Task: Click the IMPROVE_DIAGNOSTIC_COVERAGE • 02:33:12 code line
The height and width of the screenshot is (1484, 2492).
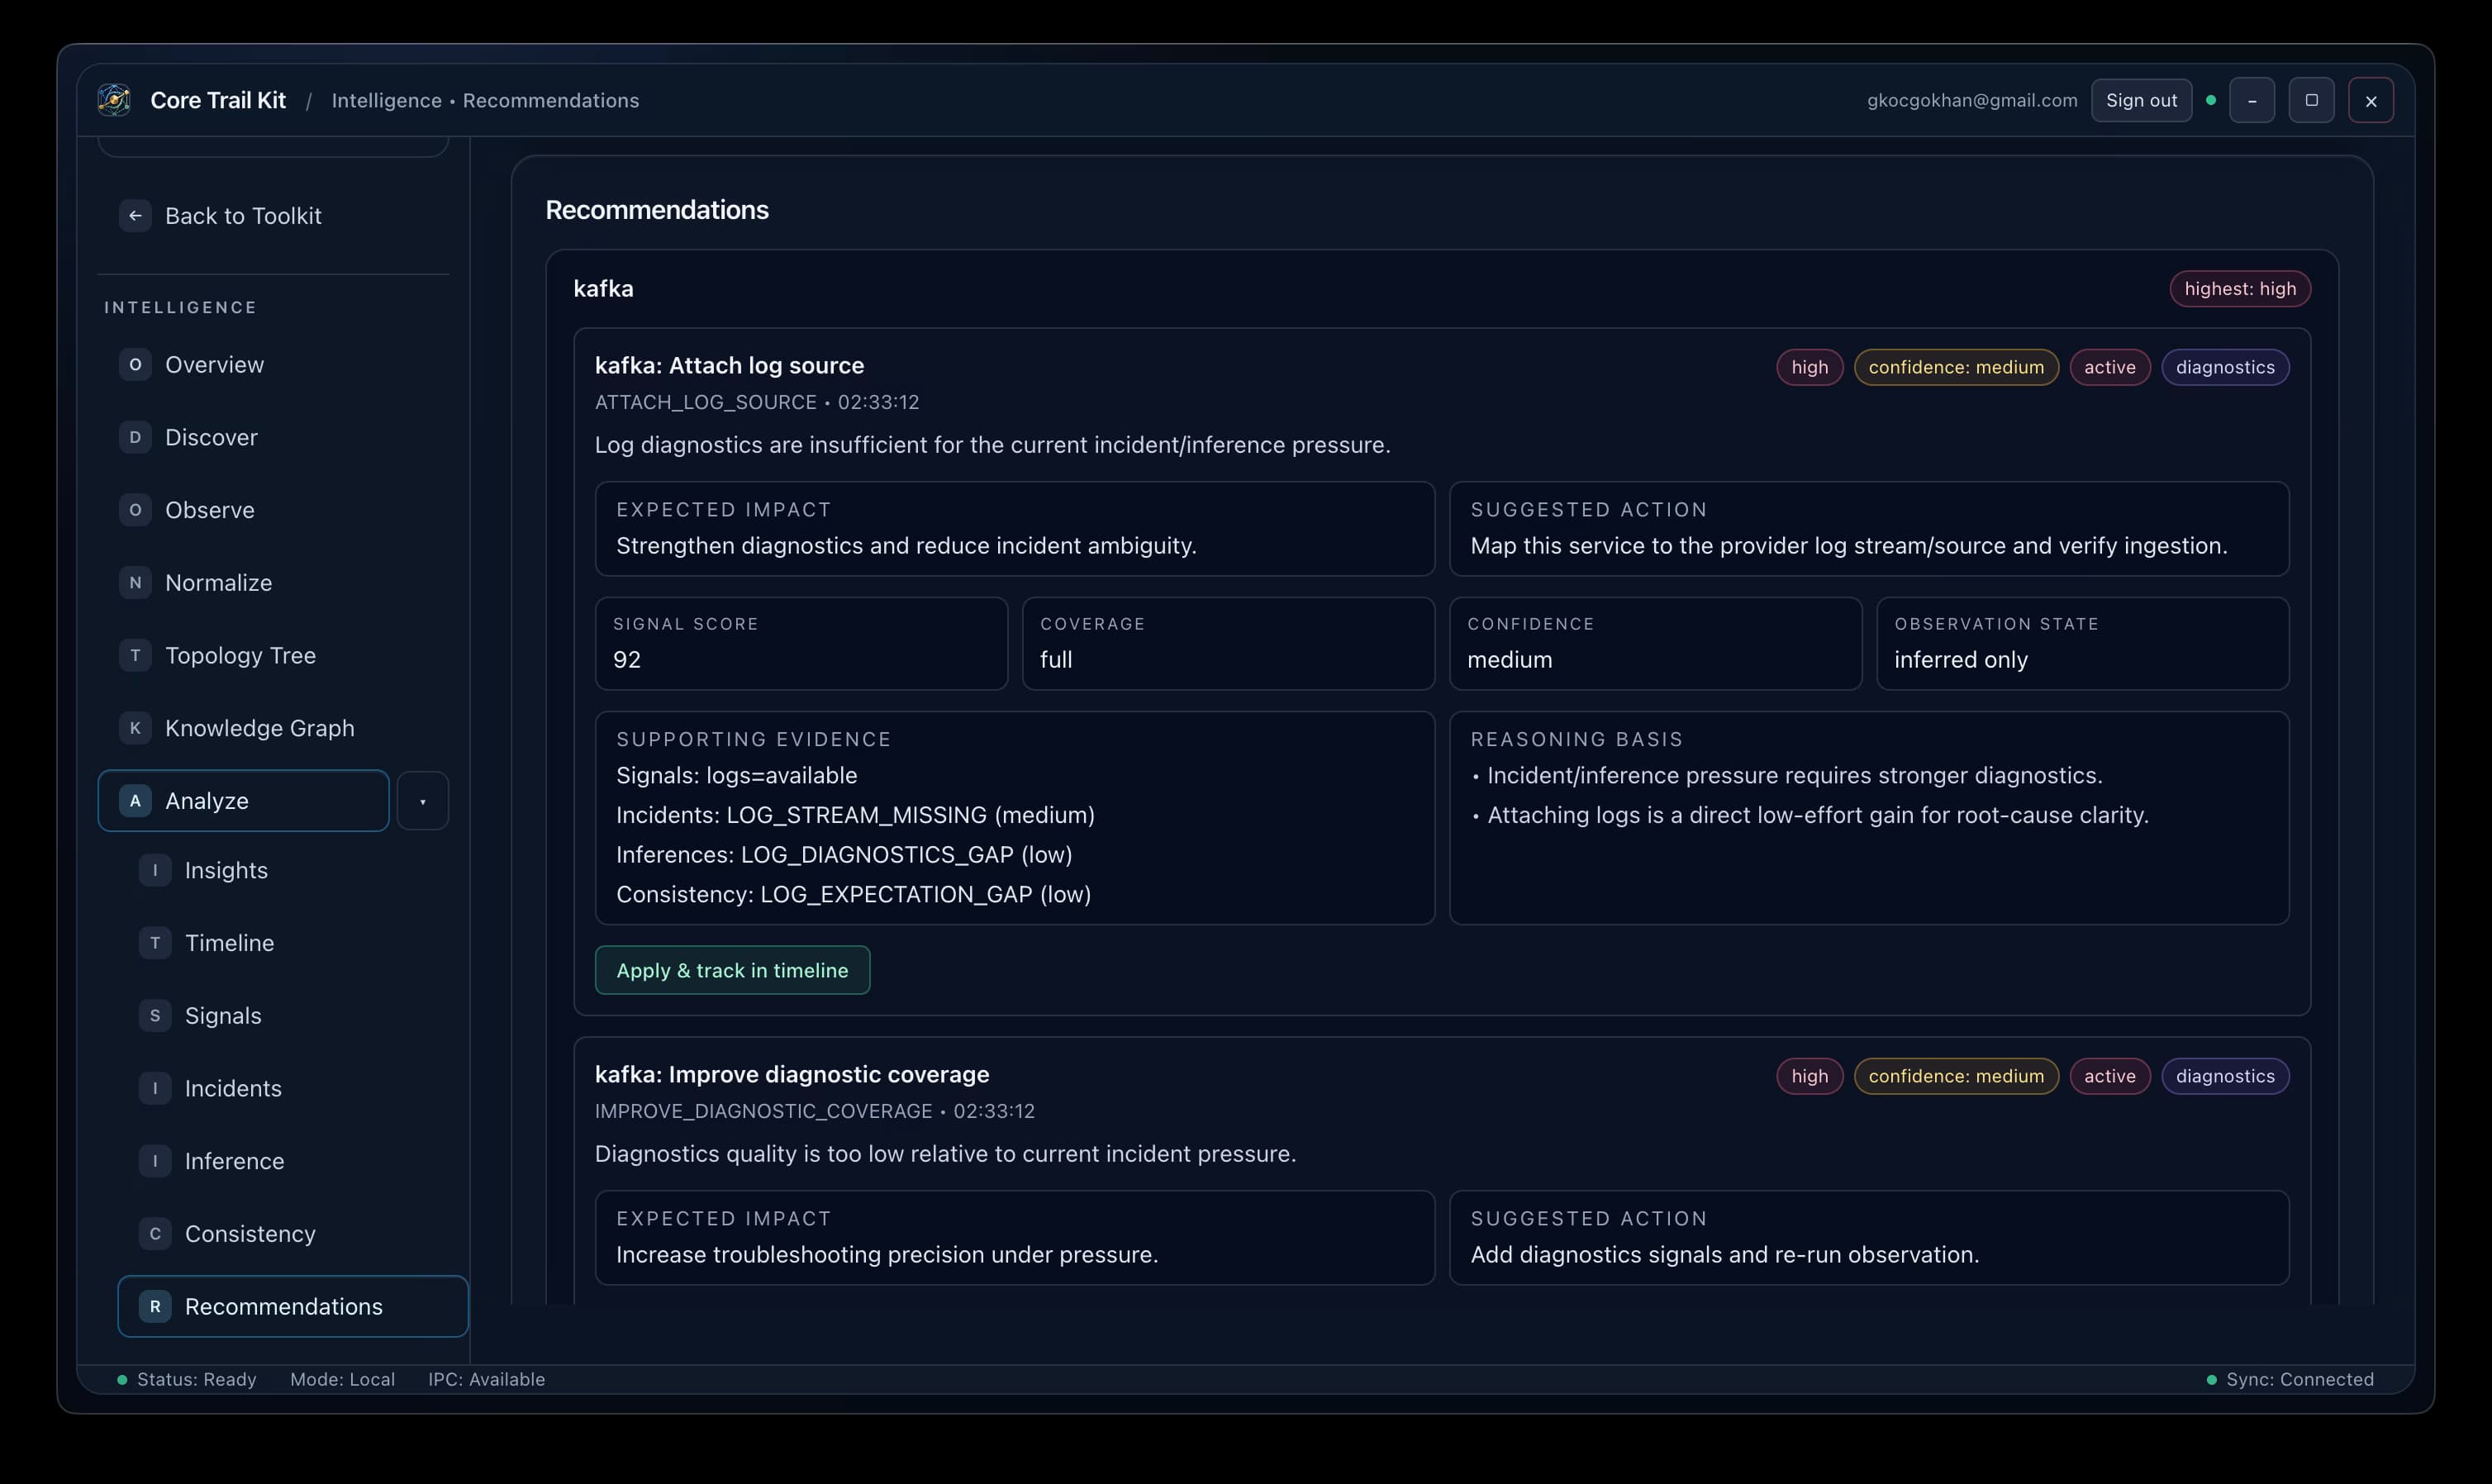Action: click(815, 1111)
